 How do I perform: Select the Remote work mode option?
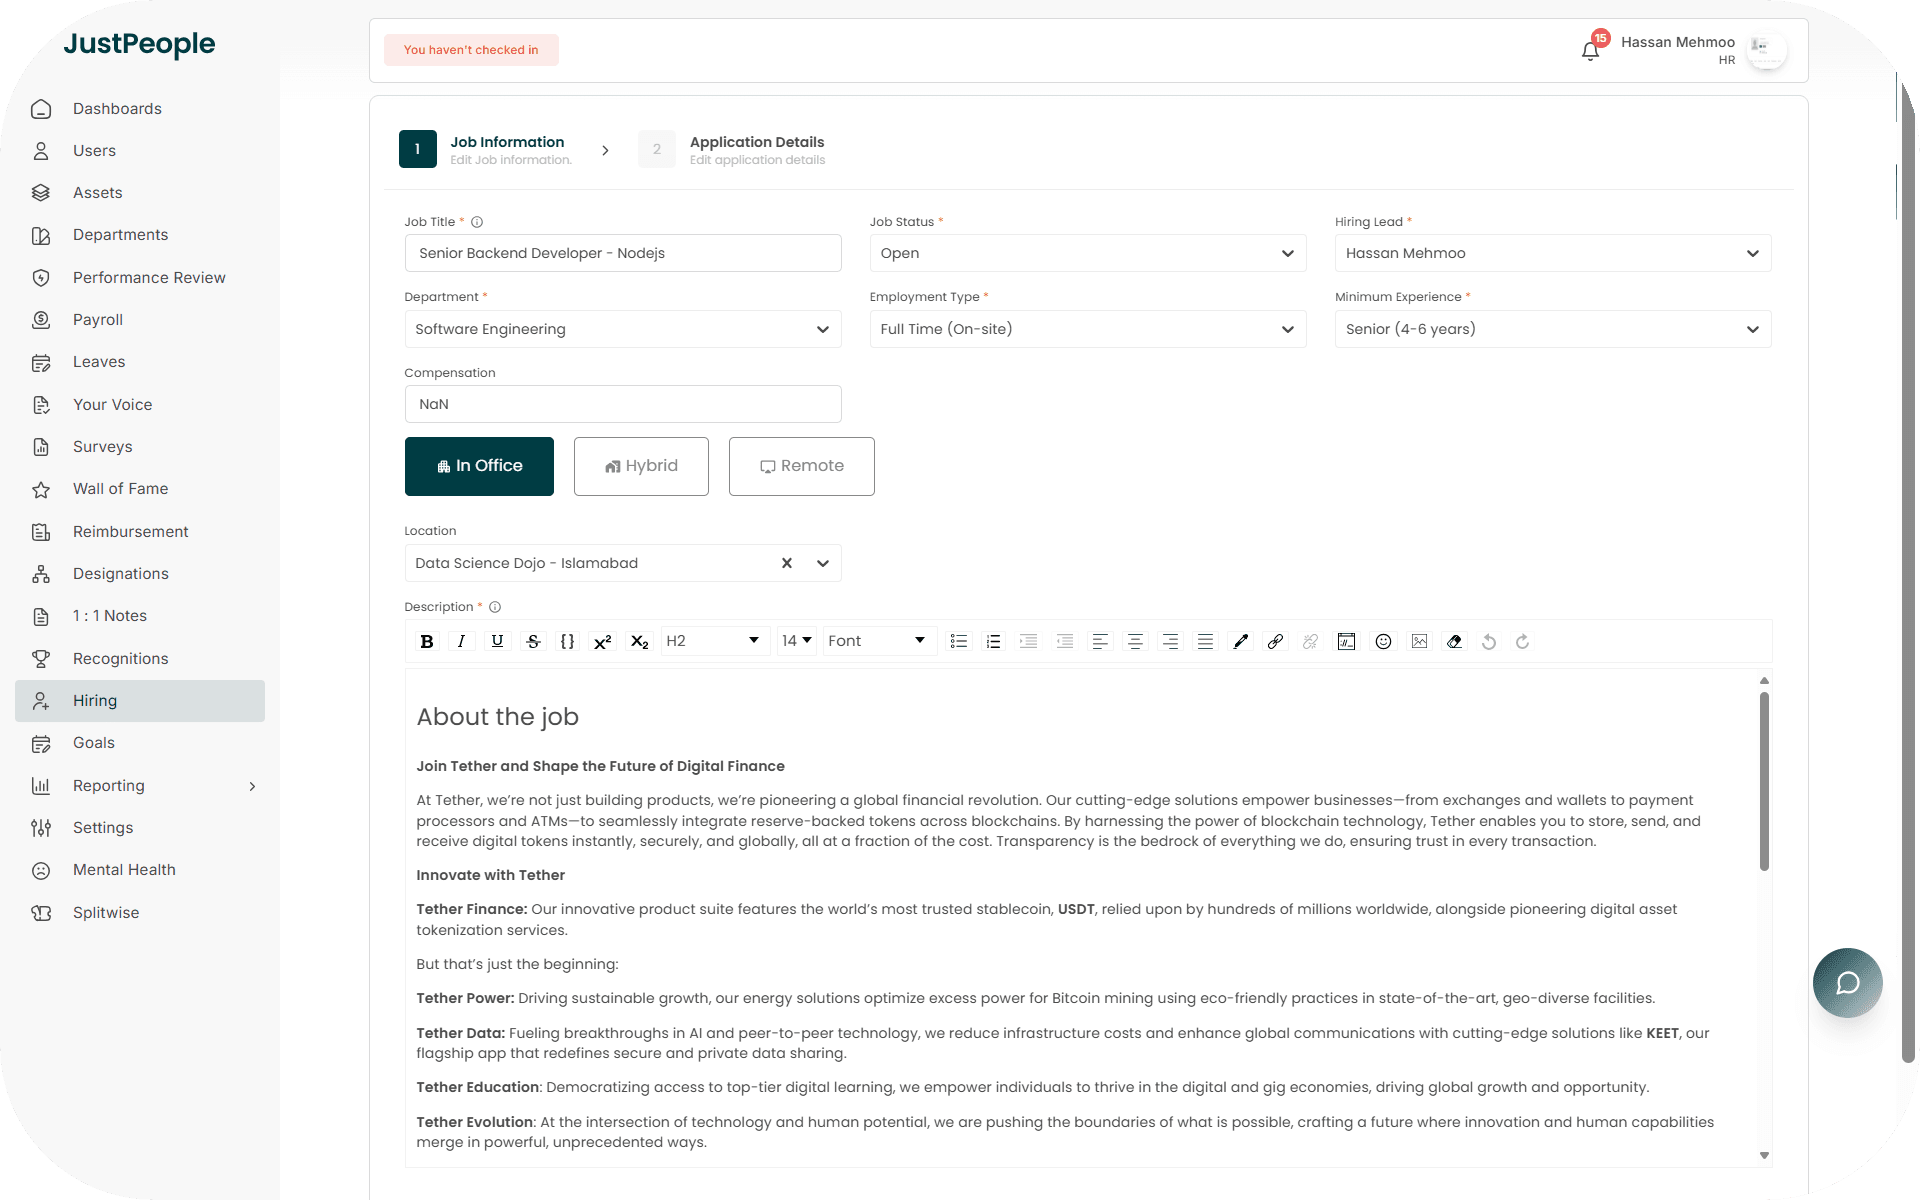click(801, 466)
